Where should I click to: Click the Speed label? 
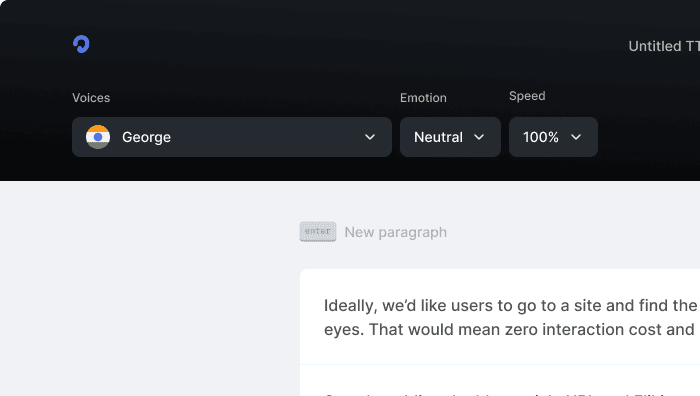[527, 96]
